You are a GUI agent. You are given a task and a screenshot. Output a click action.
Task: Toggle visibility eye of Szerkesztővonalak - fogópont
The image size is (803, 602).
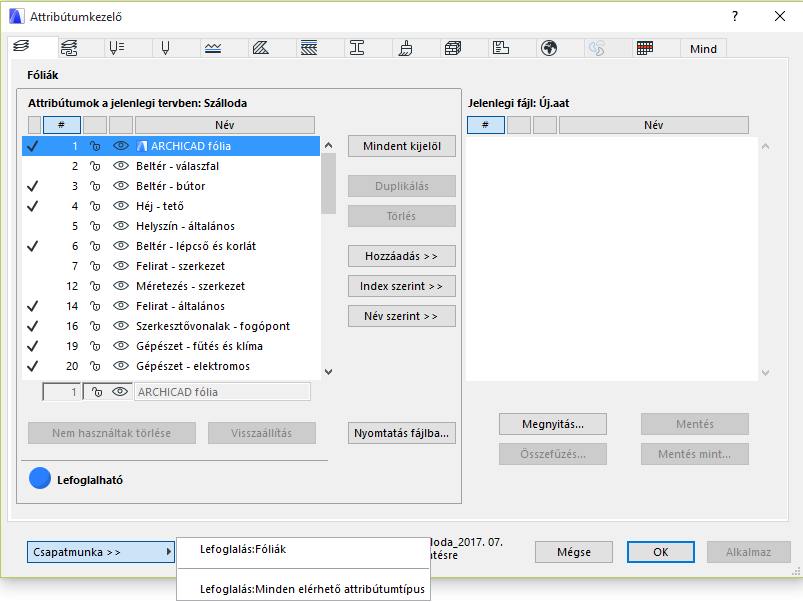[x=120, y=326]
